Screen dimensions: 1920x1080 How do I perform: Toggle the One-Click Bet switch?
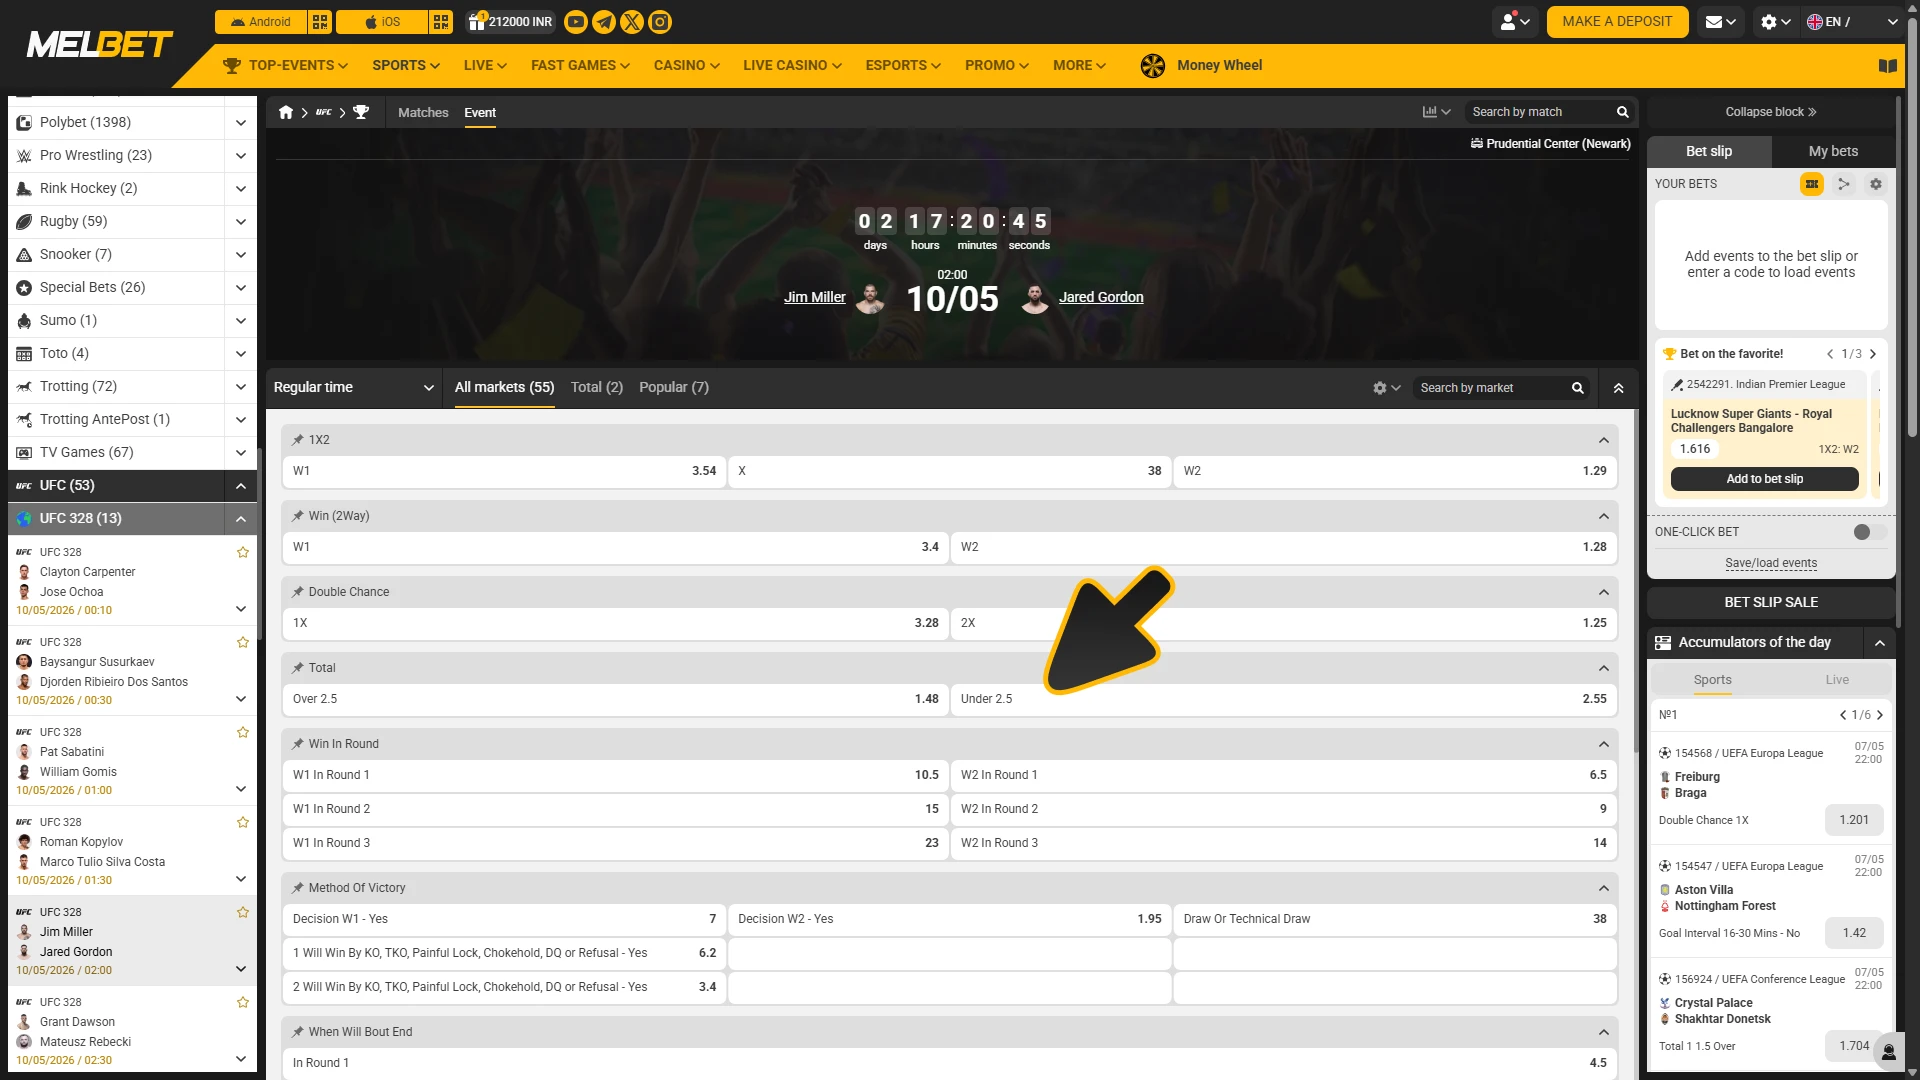coord(1869,532)
